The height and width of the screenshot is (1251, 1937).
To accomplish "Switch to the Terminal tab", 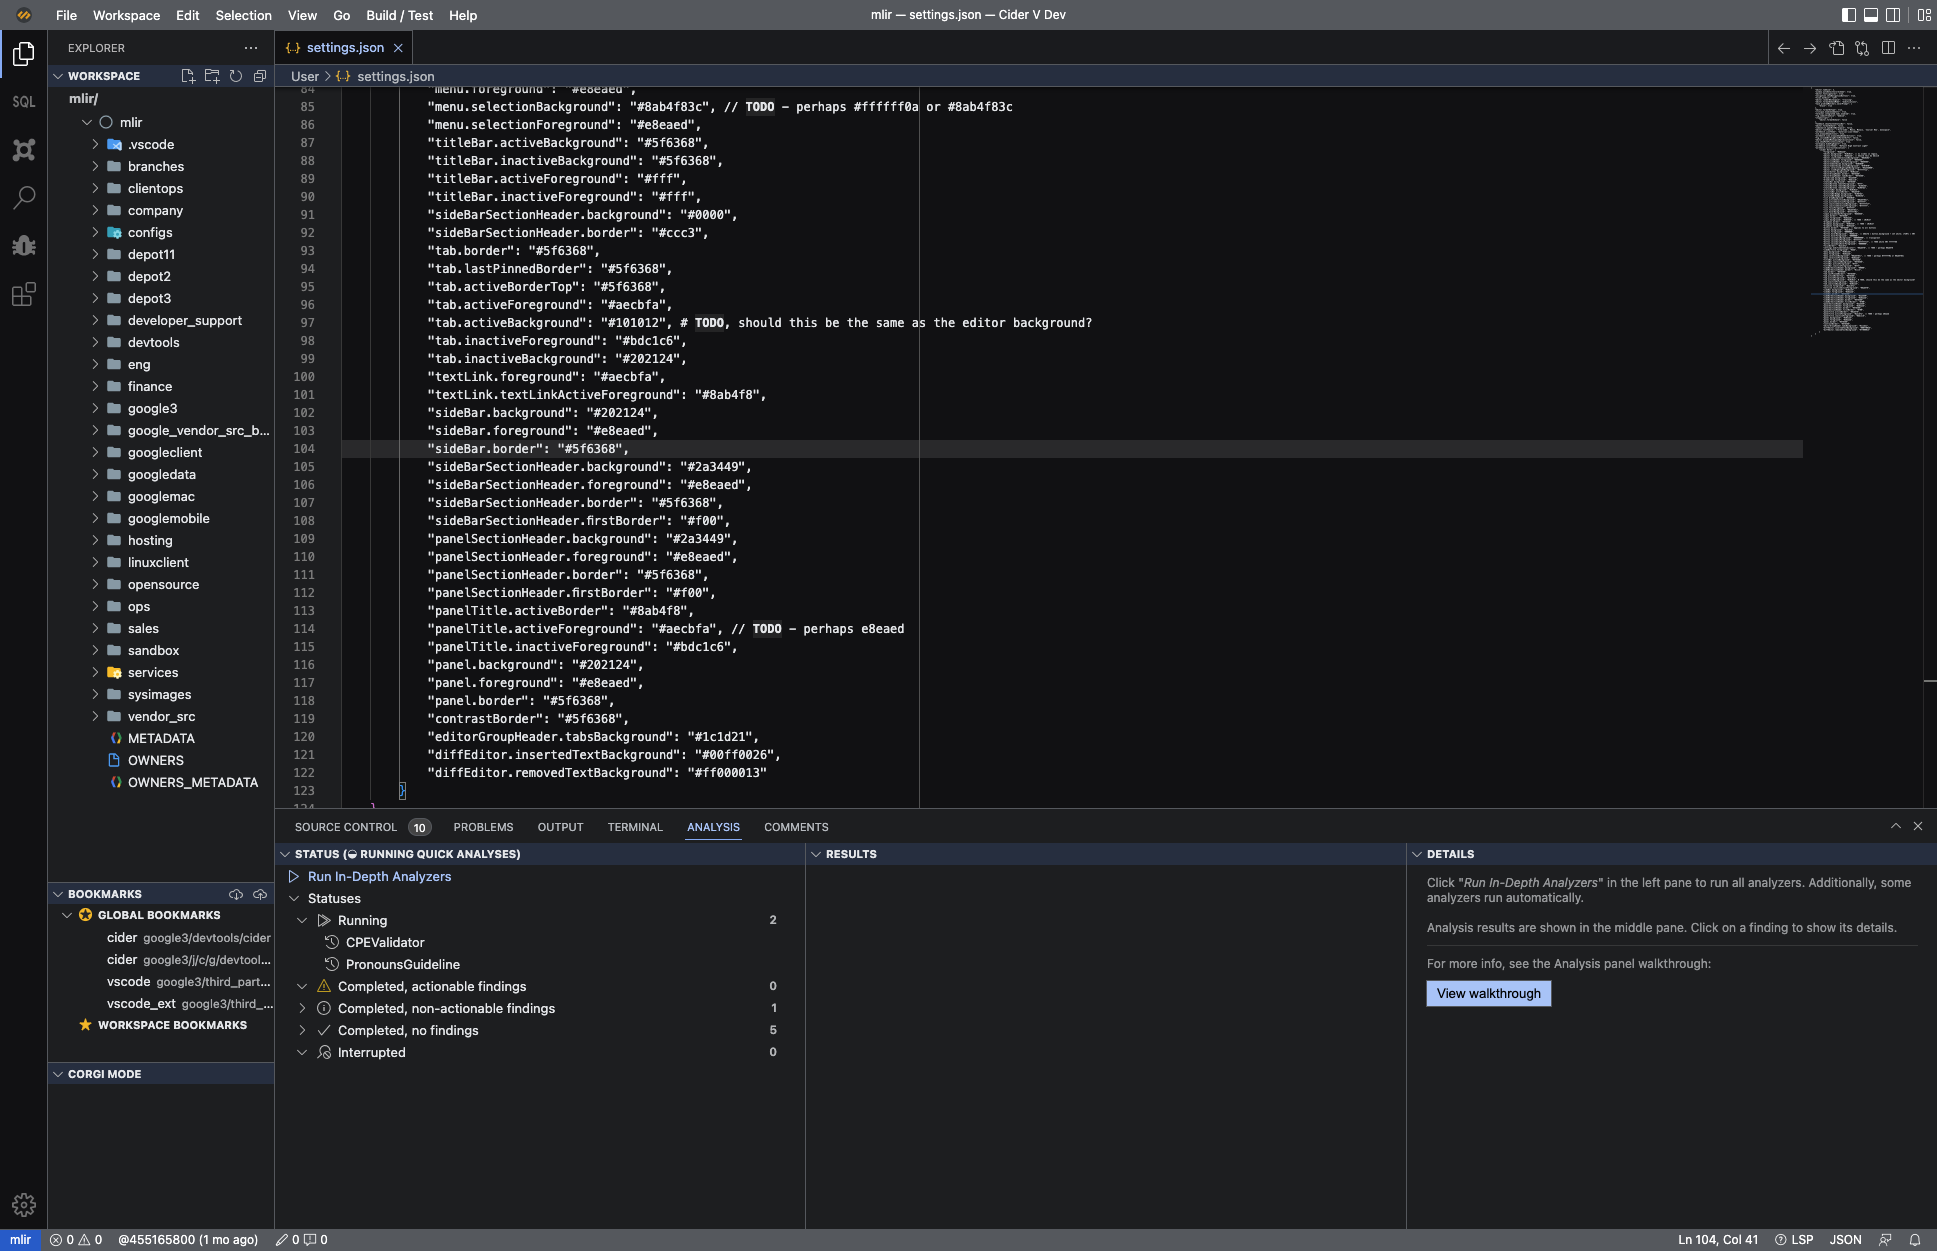I will [635, 827].
